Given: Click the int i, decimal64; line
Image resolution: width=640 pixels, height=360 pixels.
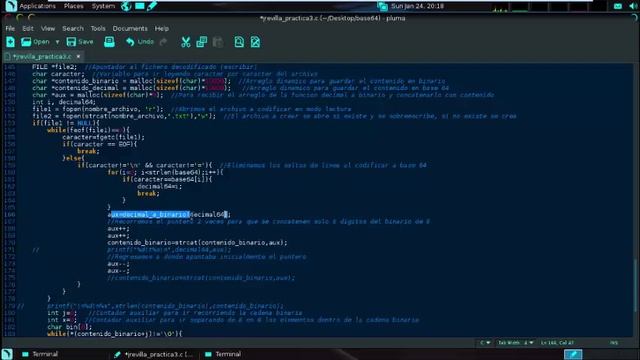Looking at the screenshot, I should [x=64, y=102].
